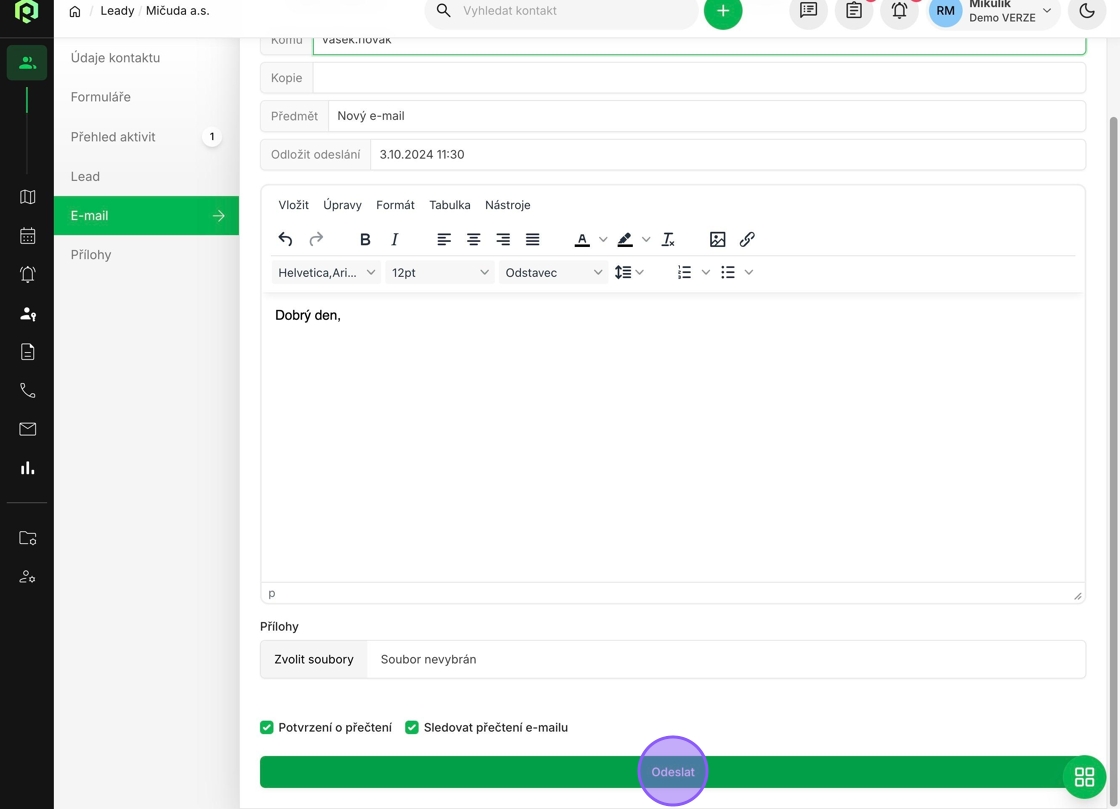Toggle italic text formatting

coord(395,240)
